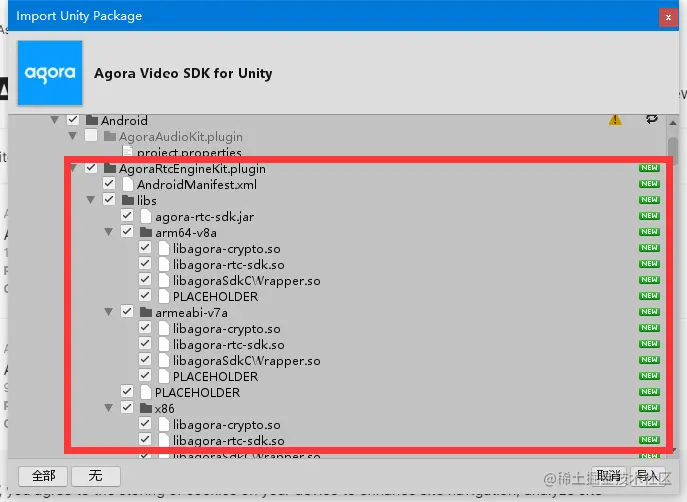
Task: Click the refresh arrows icon on Android row
Action: [x=652, y=119]
